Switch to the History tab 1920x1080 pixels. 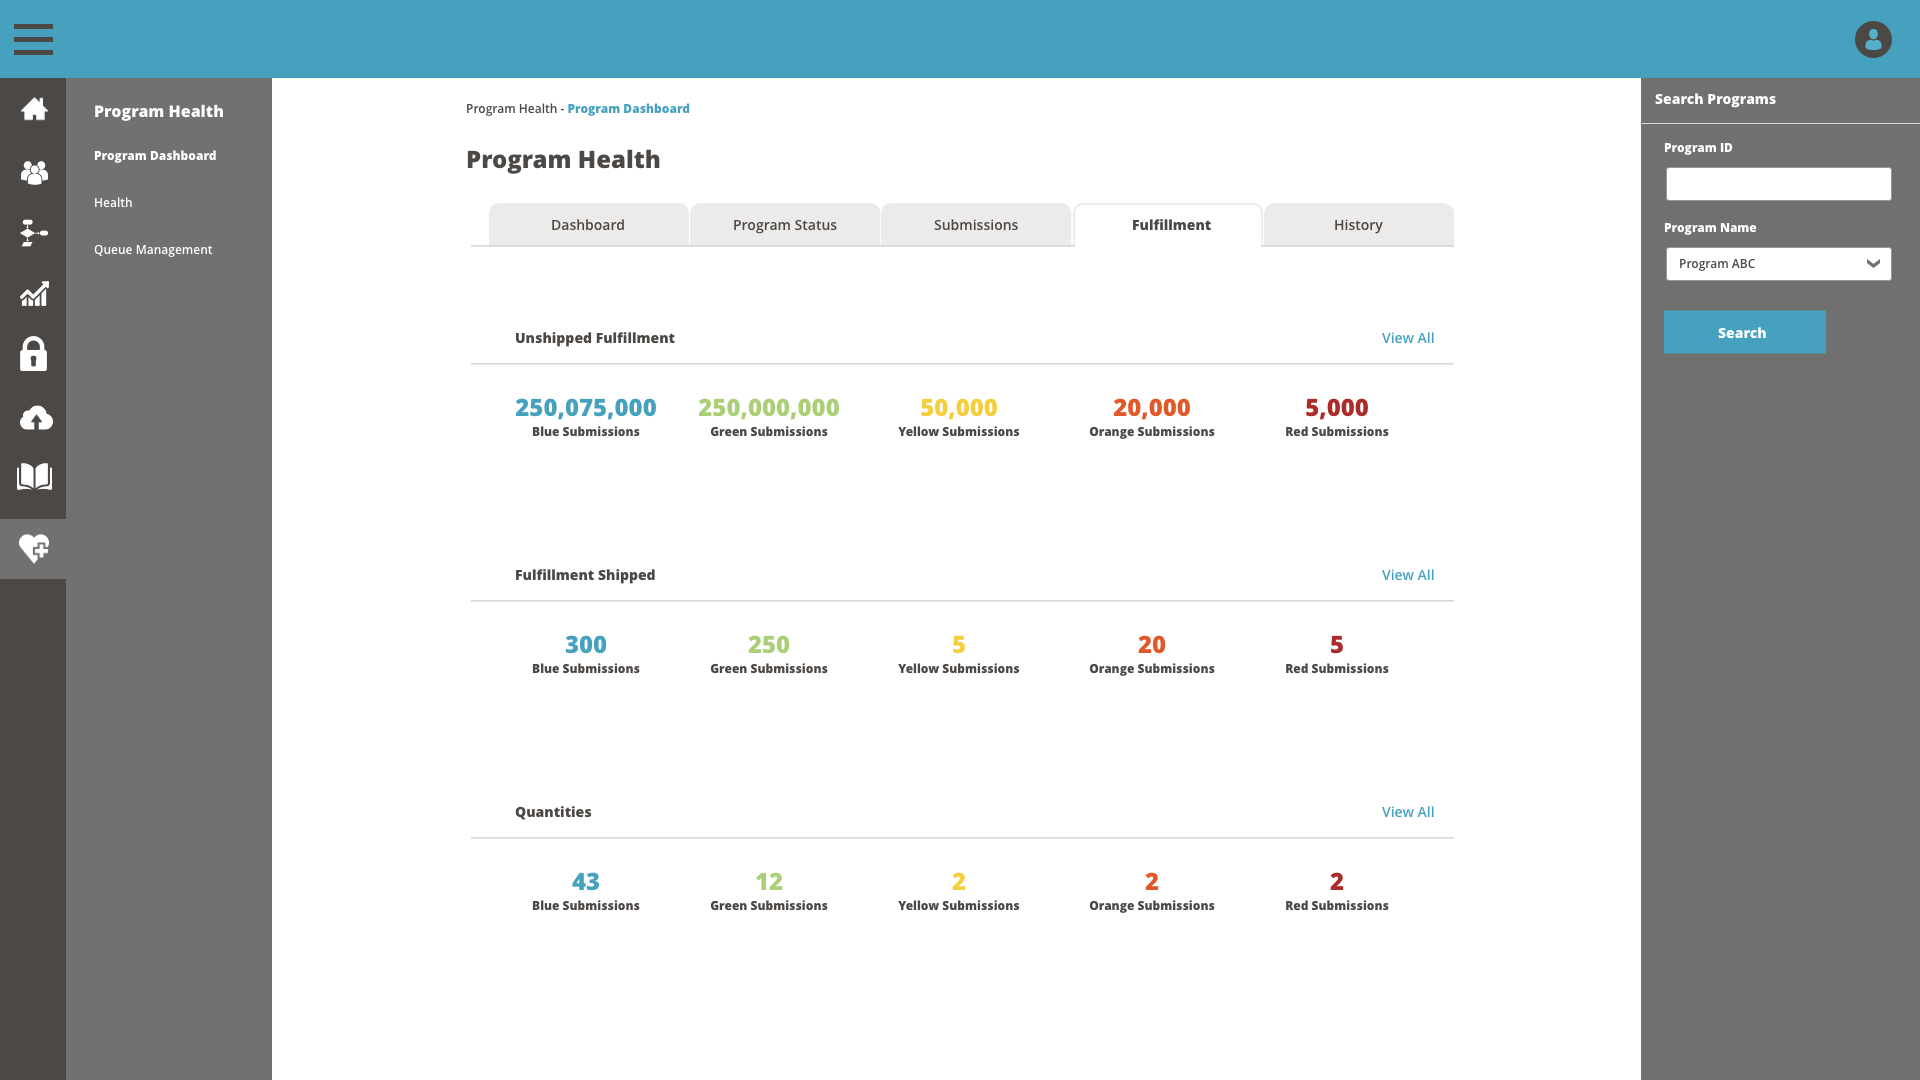tap(1357, 225)
